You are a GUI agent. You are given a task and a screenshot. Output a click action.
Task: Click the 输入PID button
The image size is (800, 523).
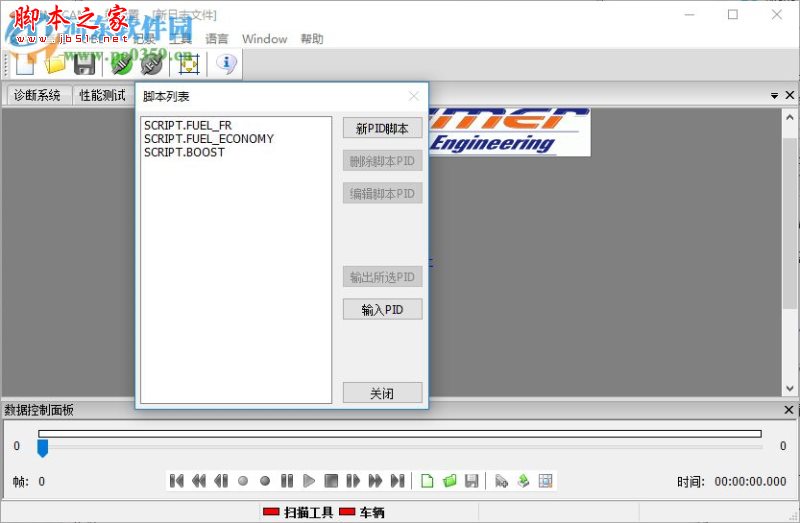pos(382,309)
